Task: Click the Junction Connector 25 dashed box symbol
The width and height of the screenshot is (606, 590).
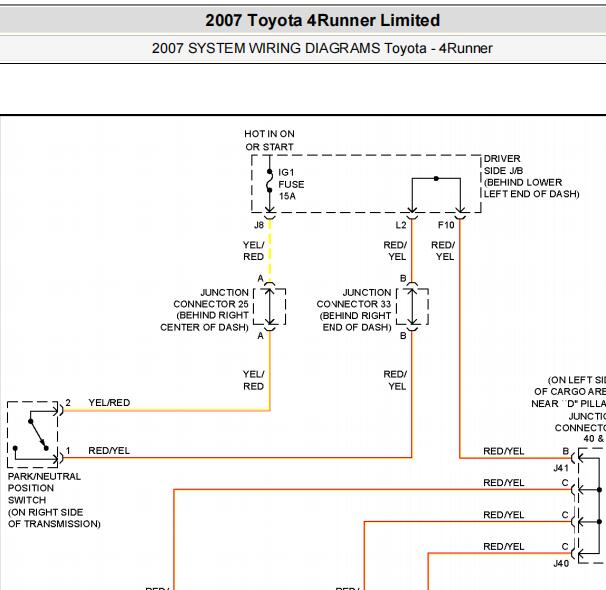Action: (x=270, y=306)
